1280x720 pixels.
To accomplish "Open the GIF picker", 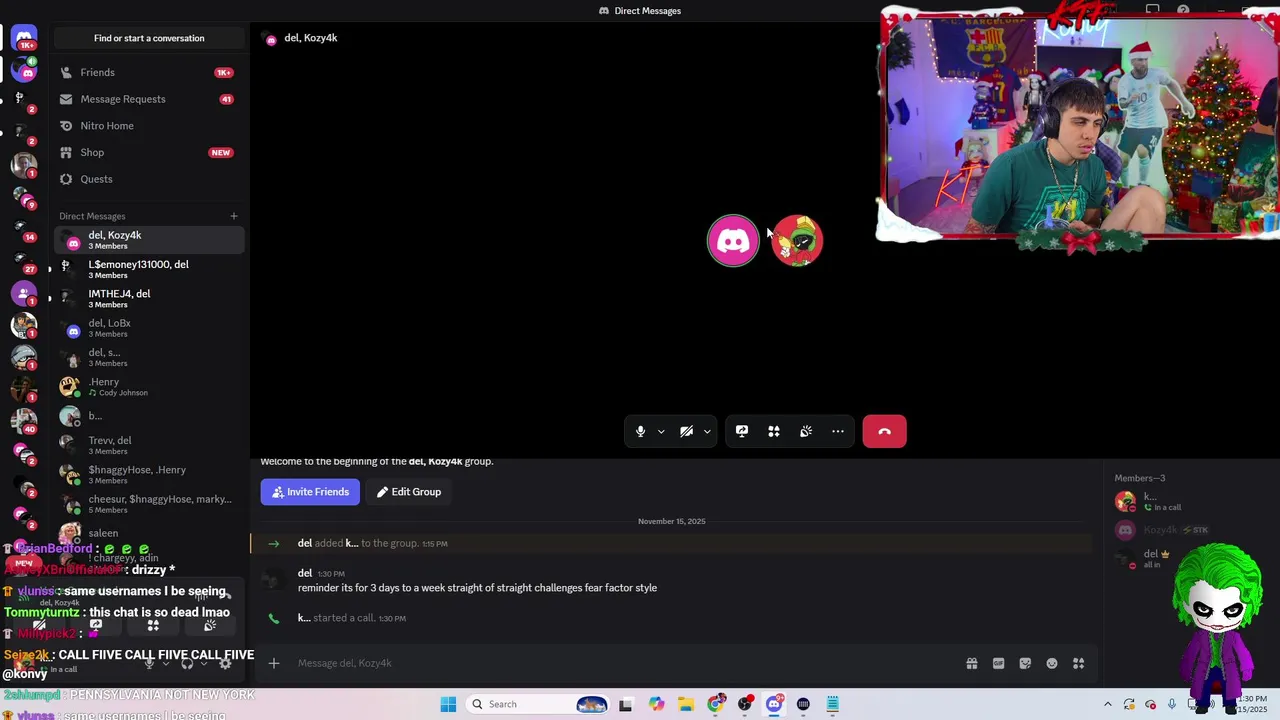I will pos(998,663).
